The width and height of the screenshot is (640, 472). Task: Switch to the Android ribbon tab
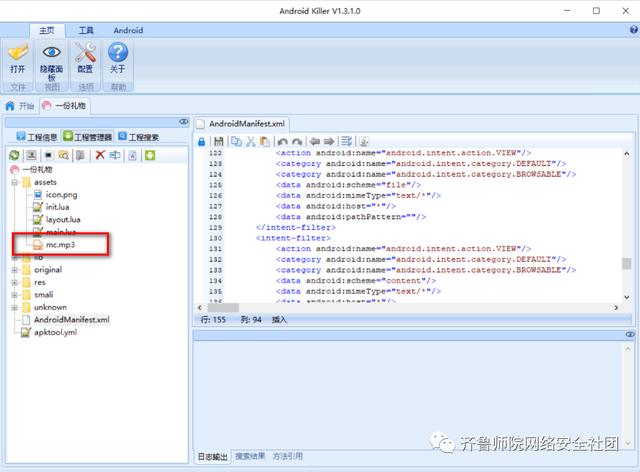coord(128,30)
